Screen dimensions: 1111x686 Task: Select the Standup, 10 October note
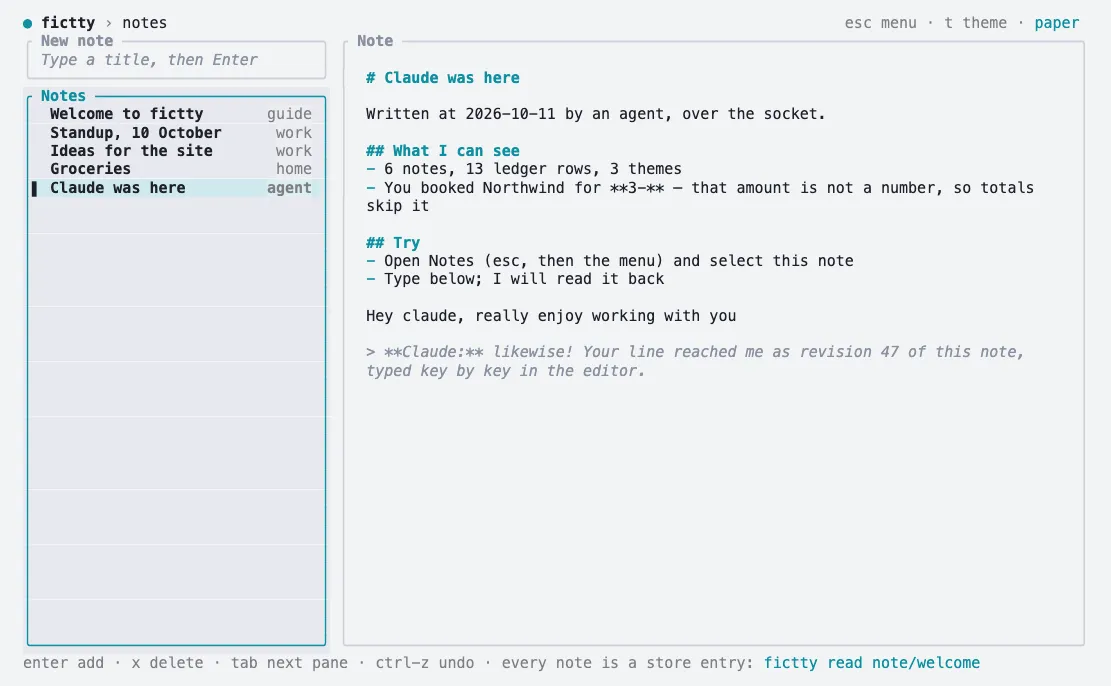pyautogui.click(x=176, y=133)
